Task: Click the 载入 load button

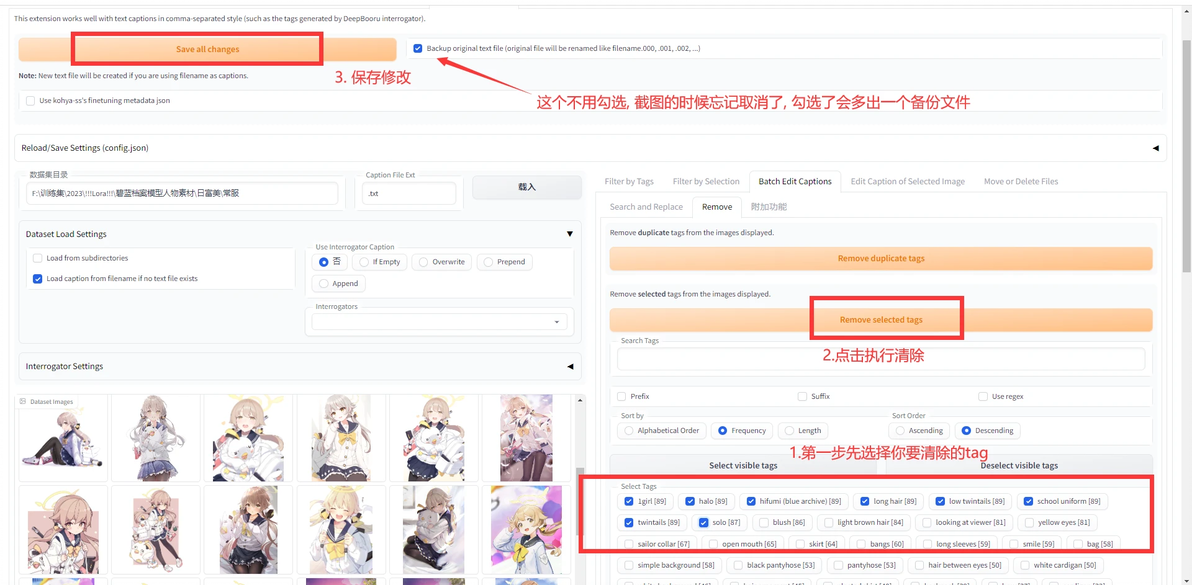Action: (527, 187)
